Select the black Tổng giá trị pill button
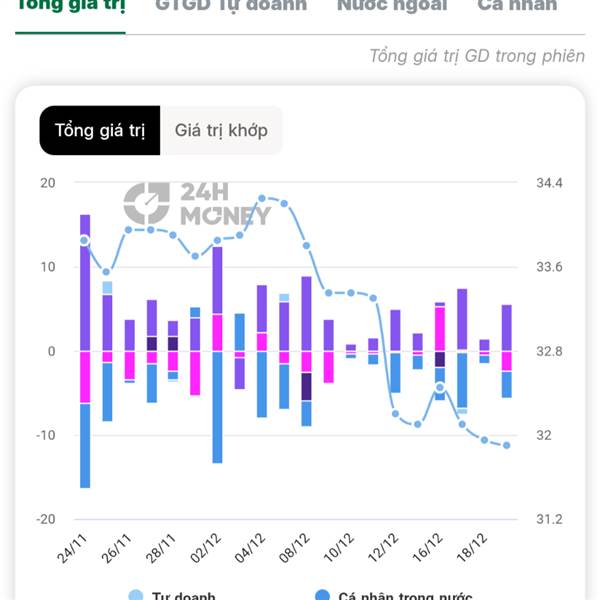This screenshot has width=600, height=600. 100,131
